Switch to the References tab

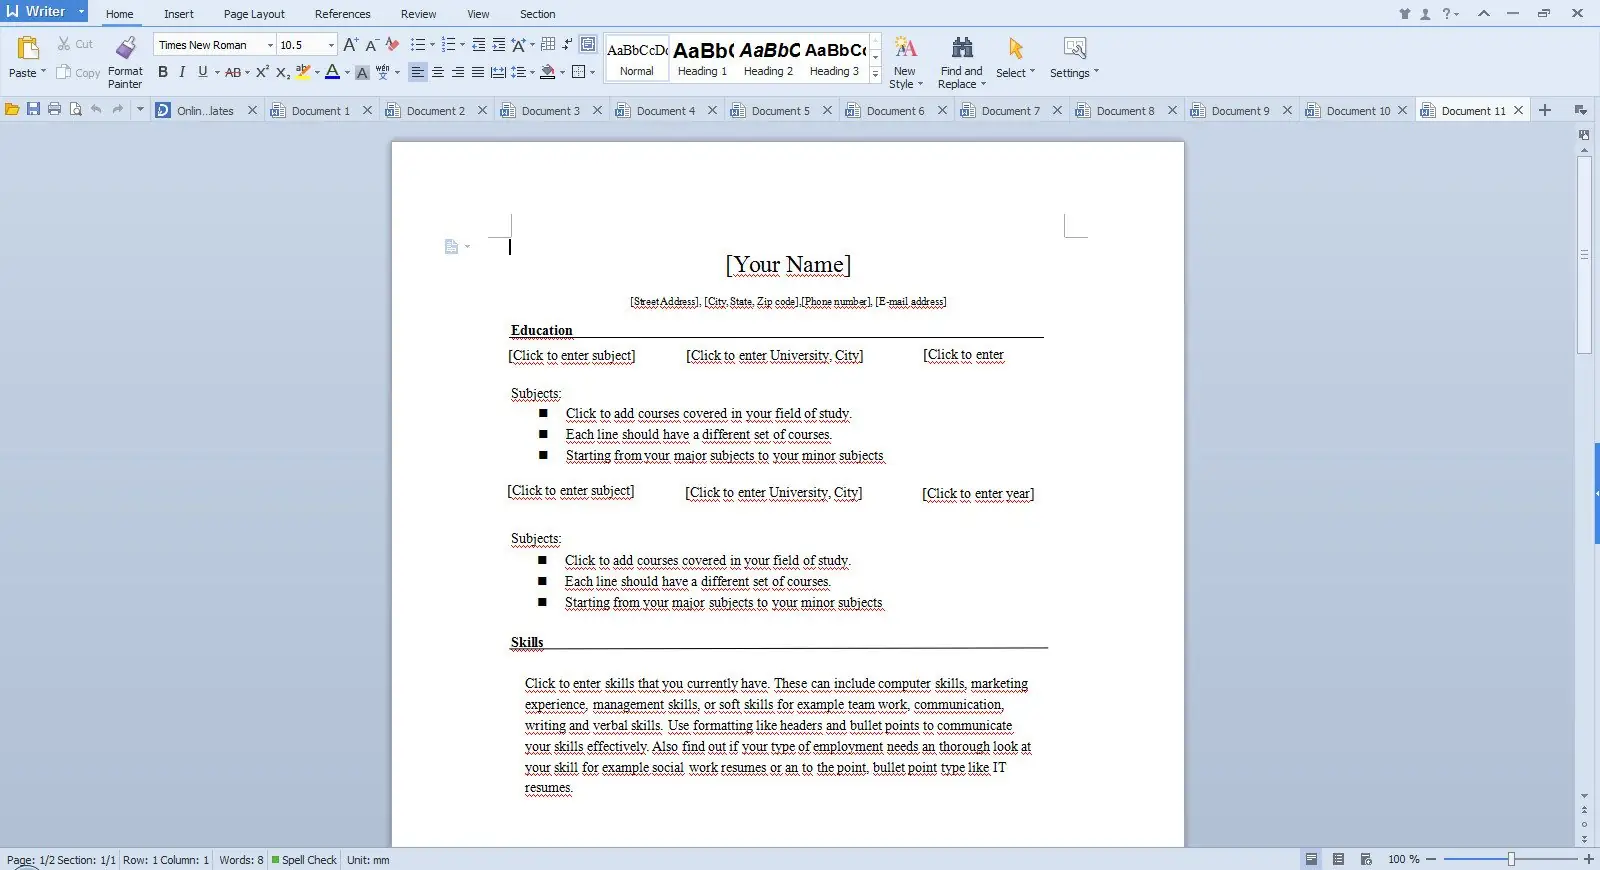[342, 14]
